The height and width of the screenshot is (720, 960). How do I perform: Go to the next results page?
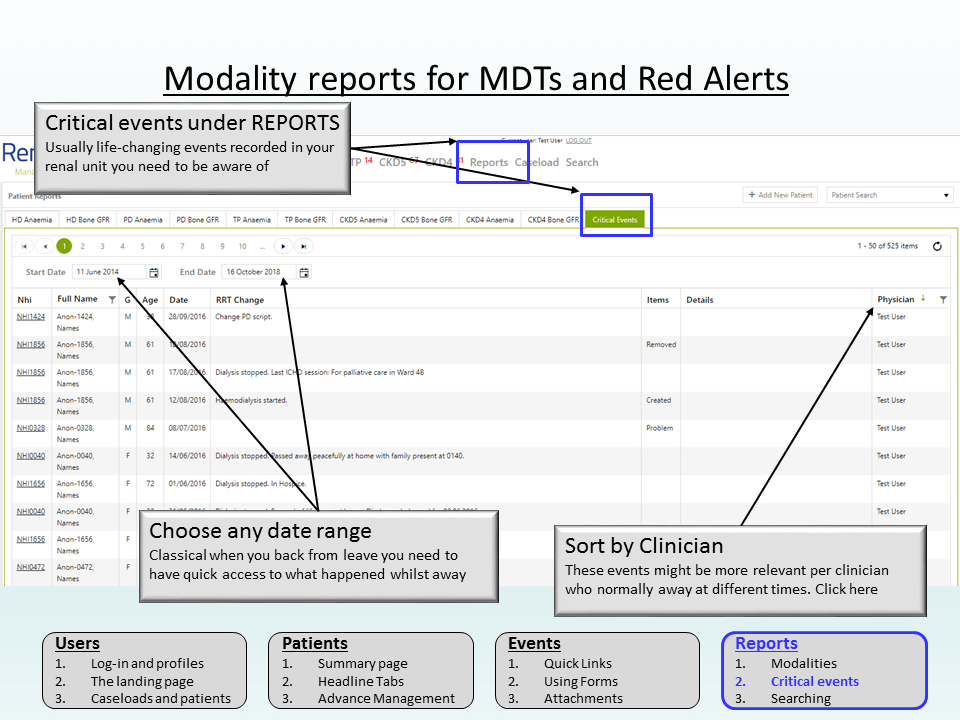(283, 246)
